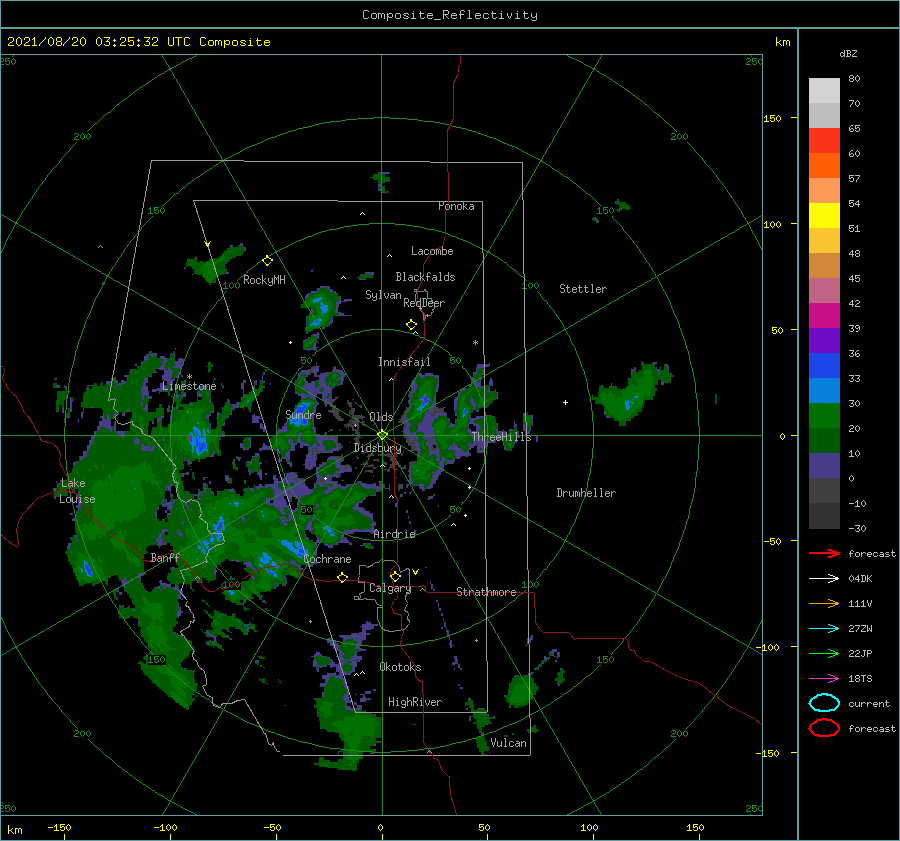The height and width of the screenshot is (841, 900).
Task: Click the orange 111V arrow icon
Action: (824, 603)
